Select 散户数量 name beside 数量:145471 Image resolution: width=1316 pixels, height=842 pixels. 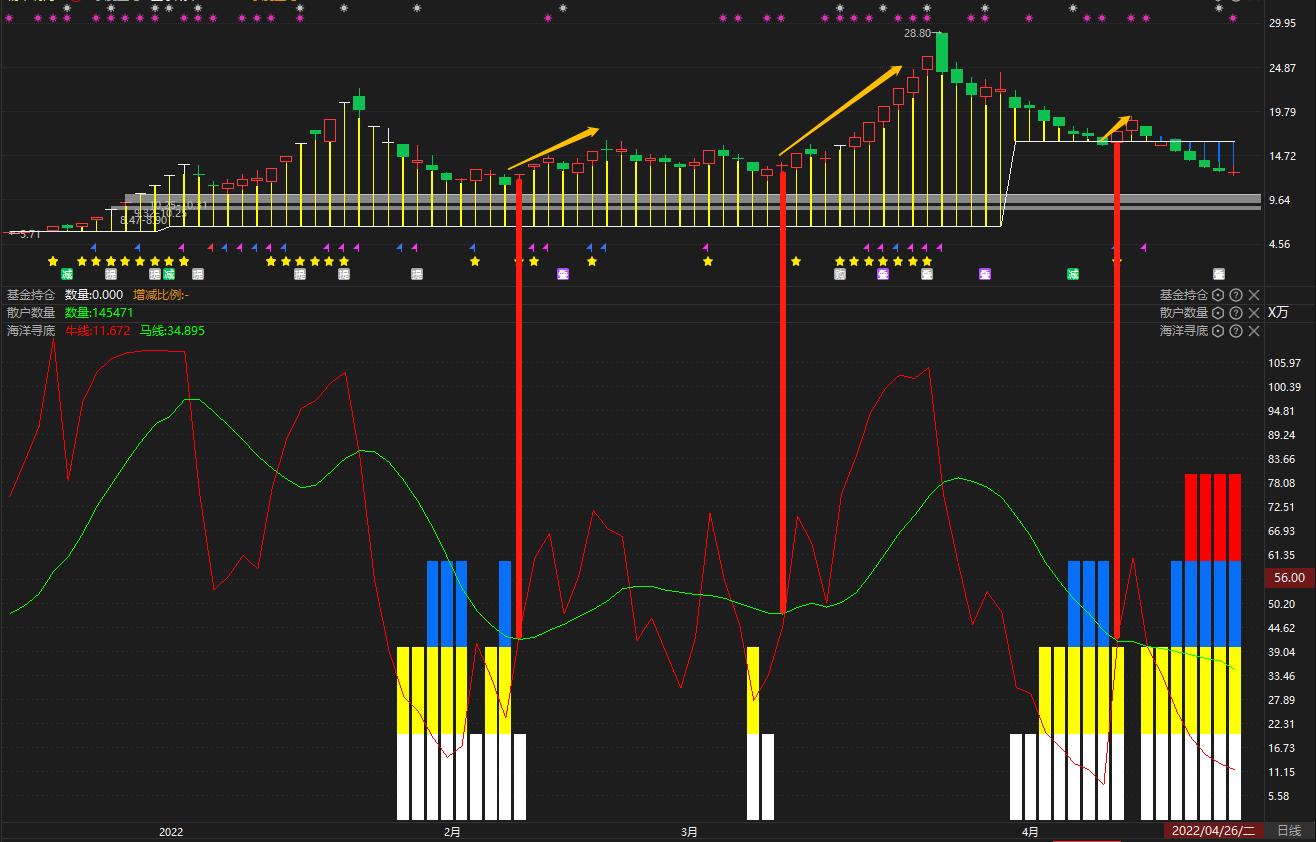click(x=31, y=313)
